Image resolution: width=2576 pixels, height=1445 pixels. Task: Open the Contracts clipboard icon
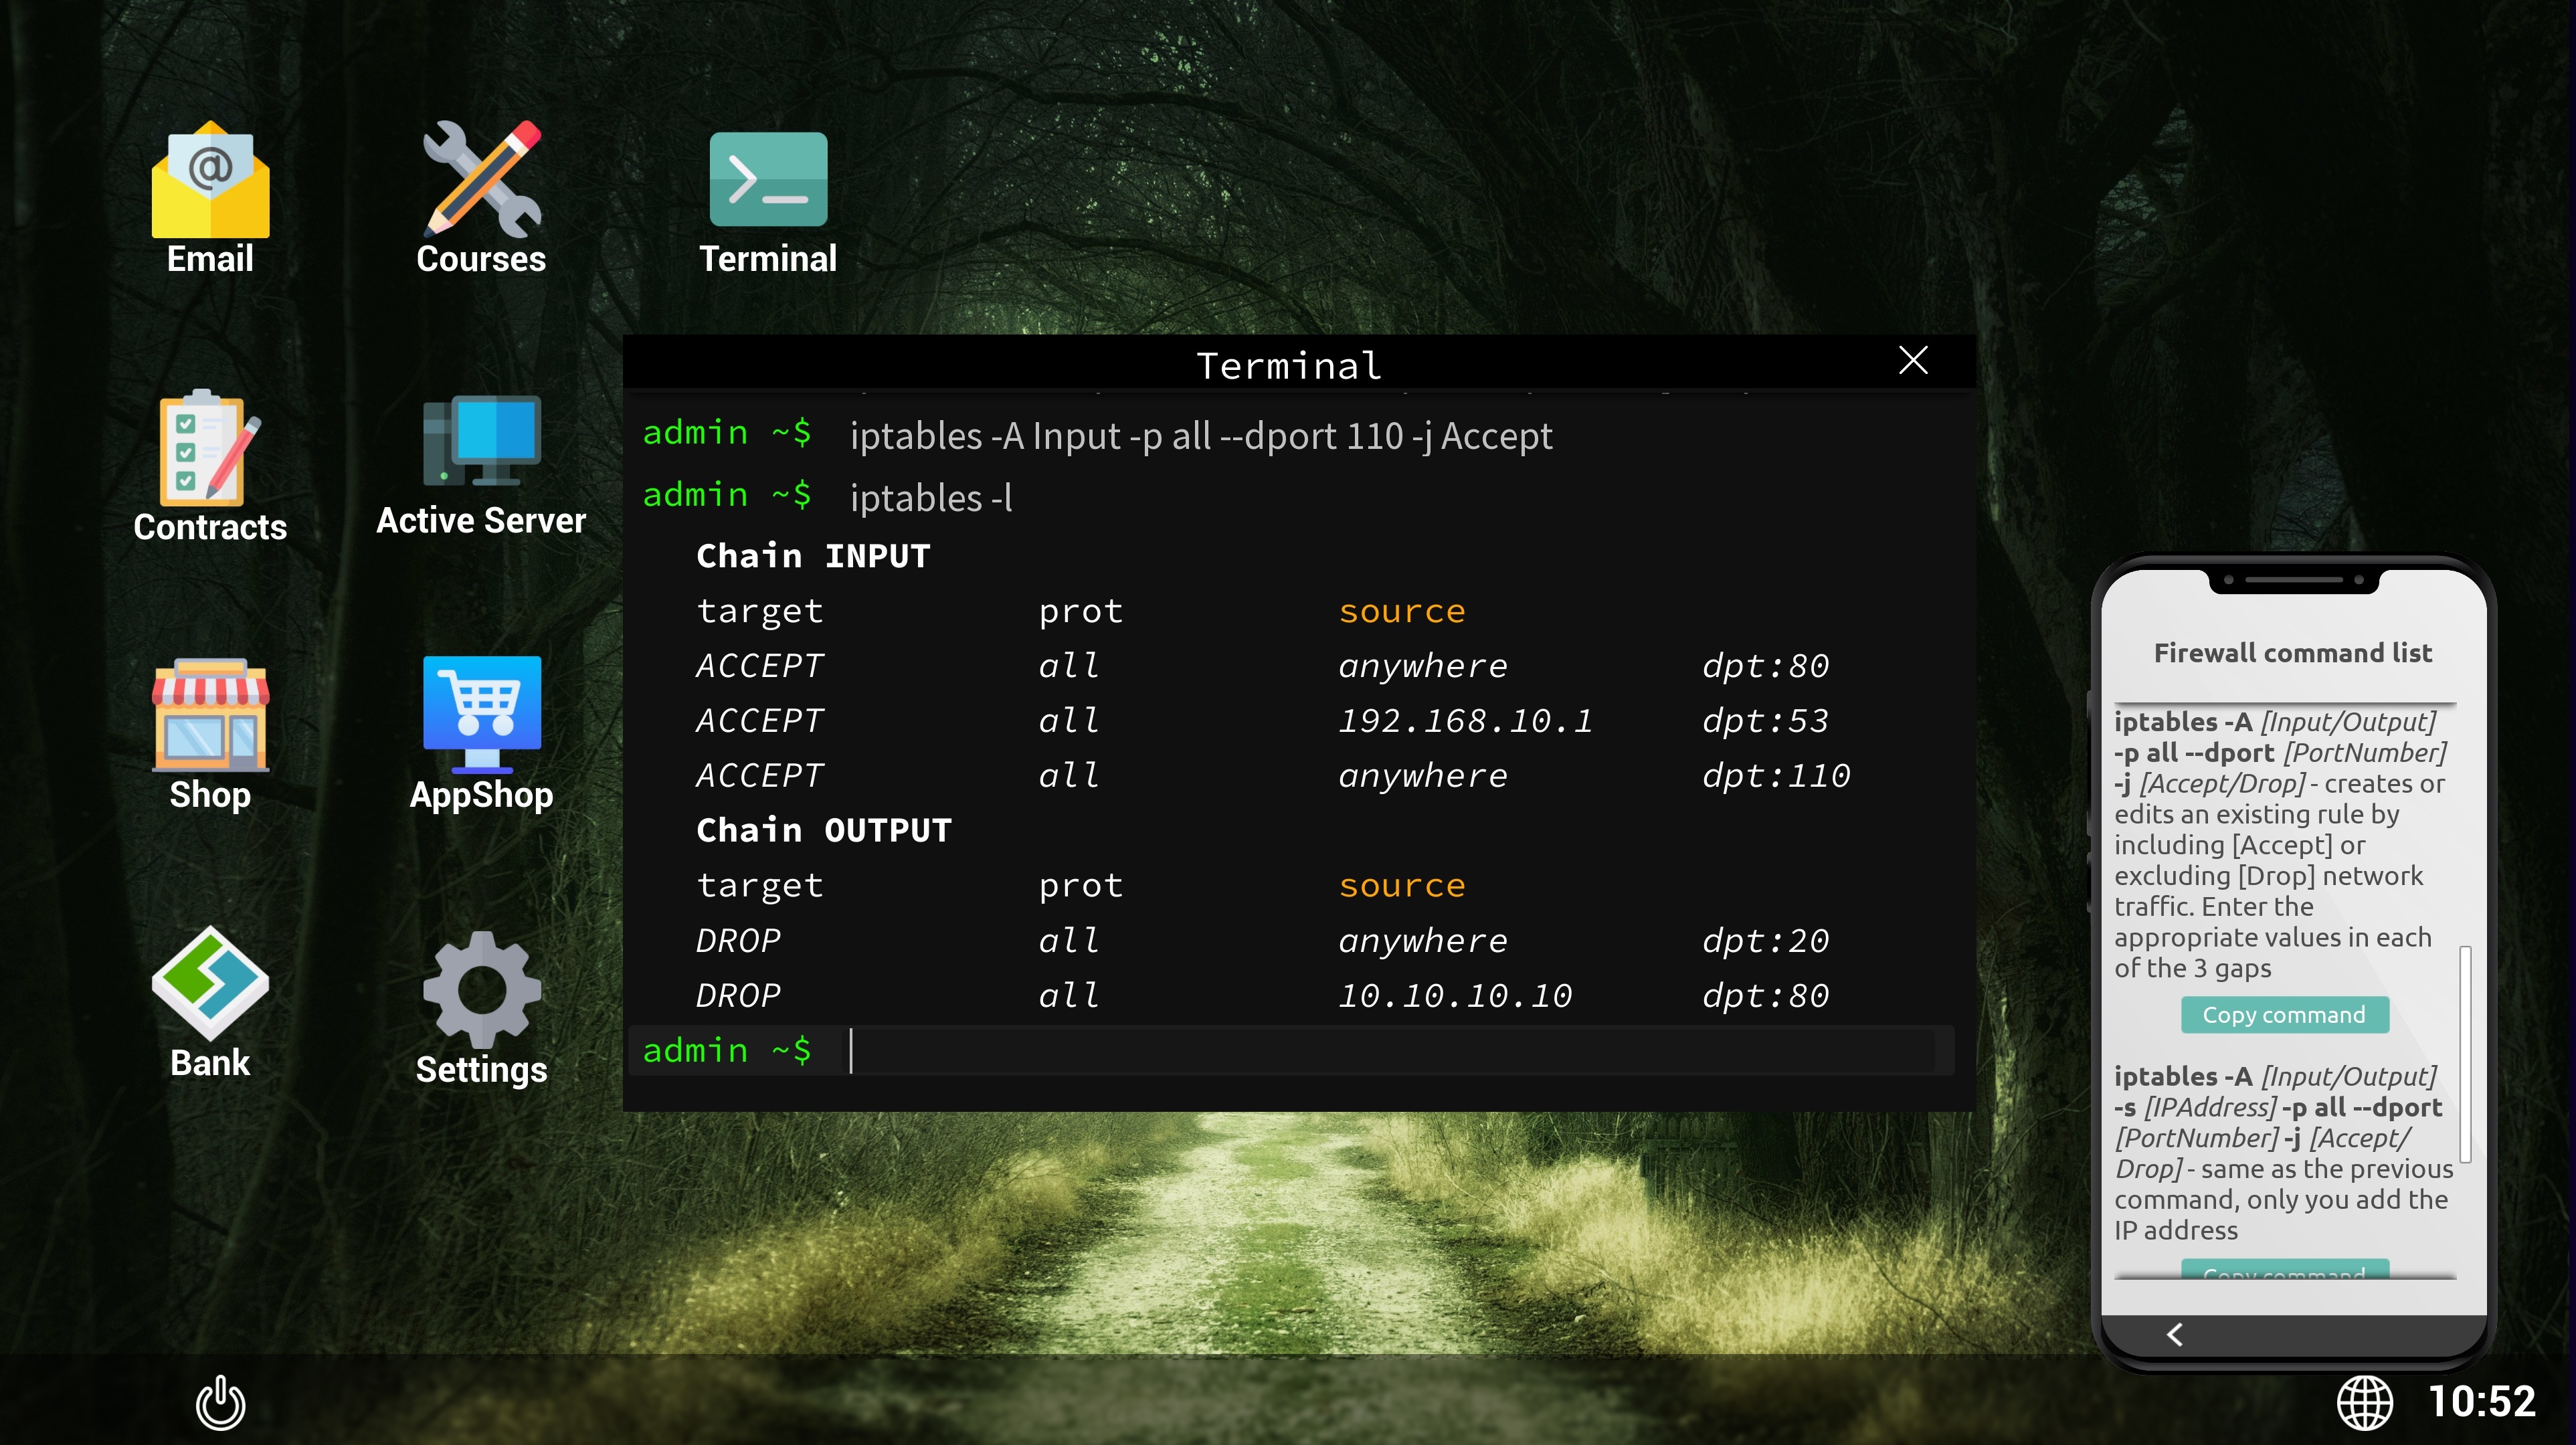(x=210, y=449)
